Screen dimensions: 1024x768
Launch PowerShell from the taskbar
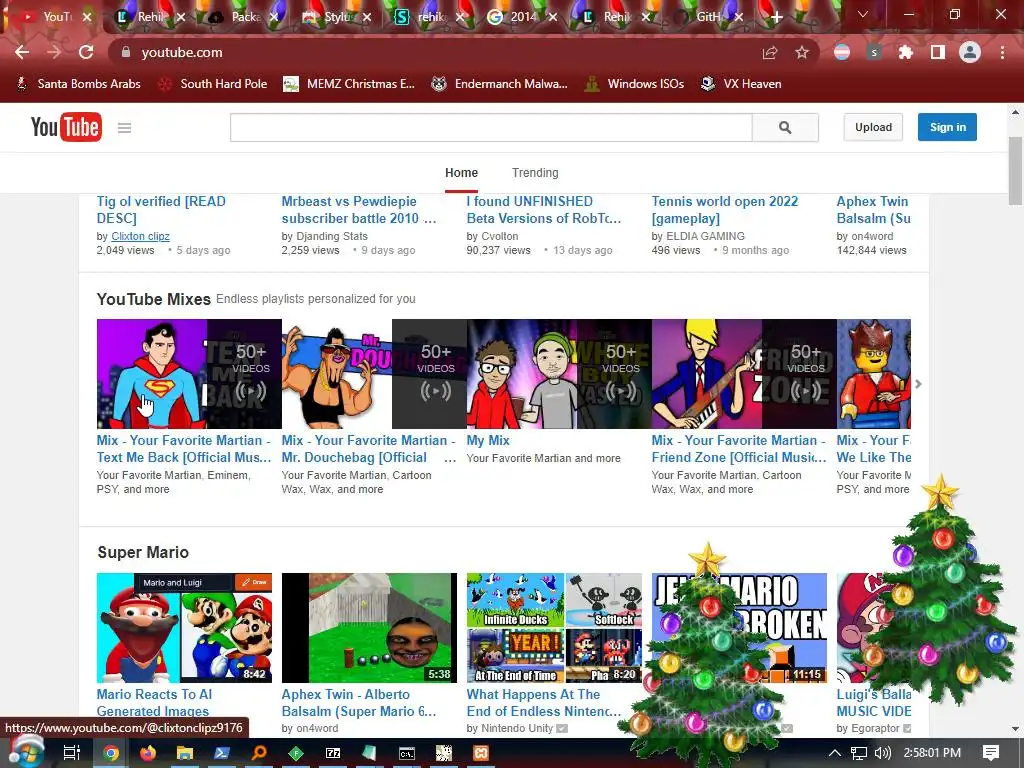coord(221,753)
